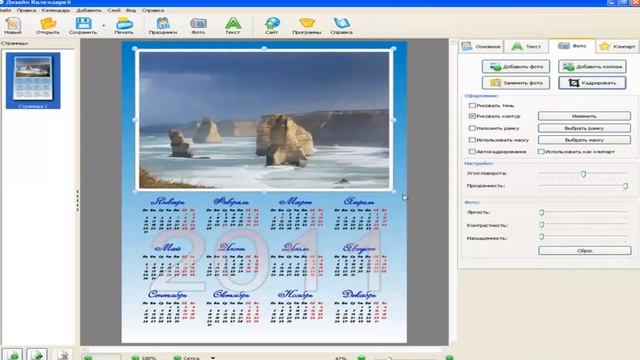
Task: Click the seascape photo on the calendar canvas
Action: coord(264,120)
